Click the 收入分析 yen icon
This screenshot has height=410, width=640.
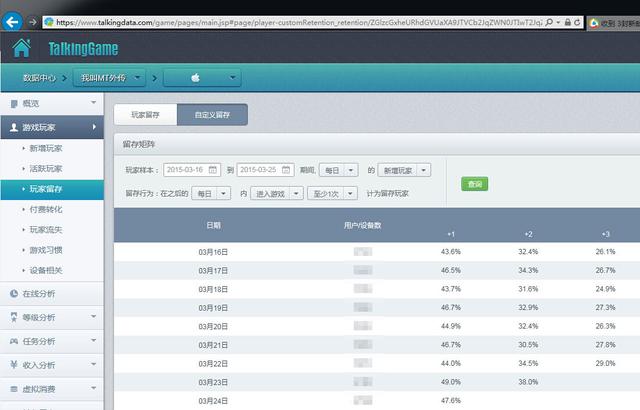[14, 365]
